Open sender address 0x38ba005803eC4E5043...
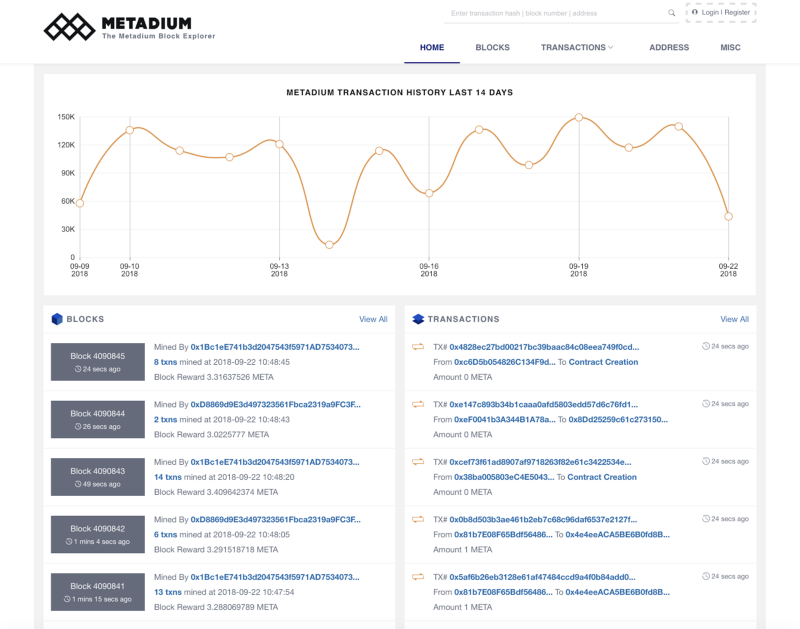The image size is (800, 629). coord(504,477)
